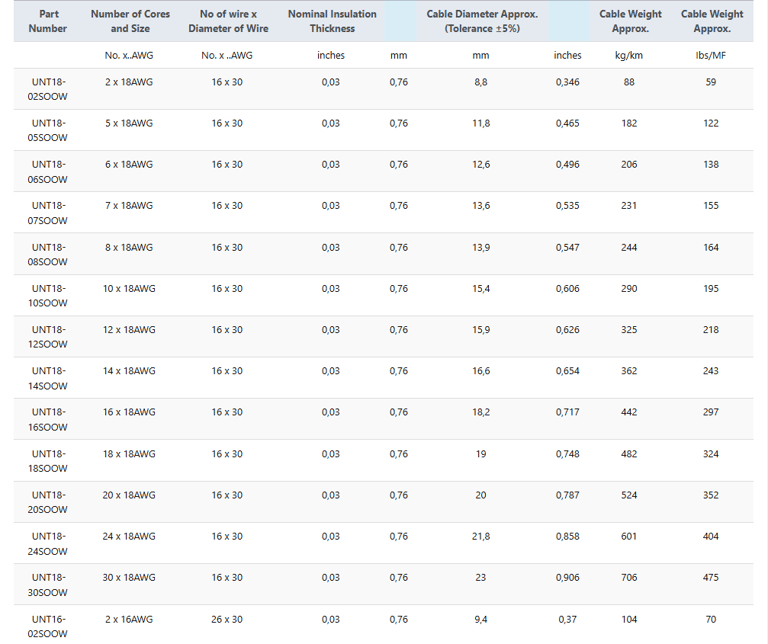Click the Part Number column header

click(x=48, y=21)
